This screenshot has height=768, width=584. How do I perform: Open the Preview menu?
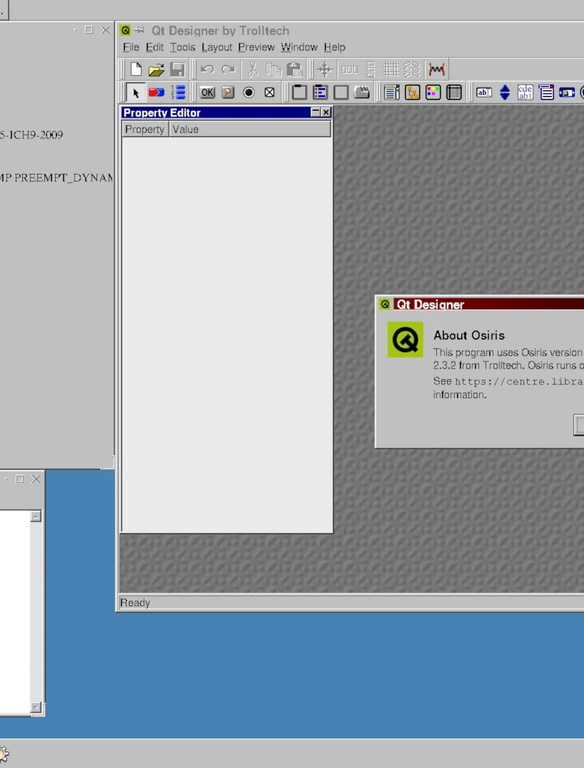[256, 48]
